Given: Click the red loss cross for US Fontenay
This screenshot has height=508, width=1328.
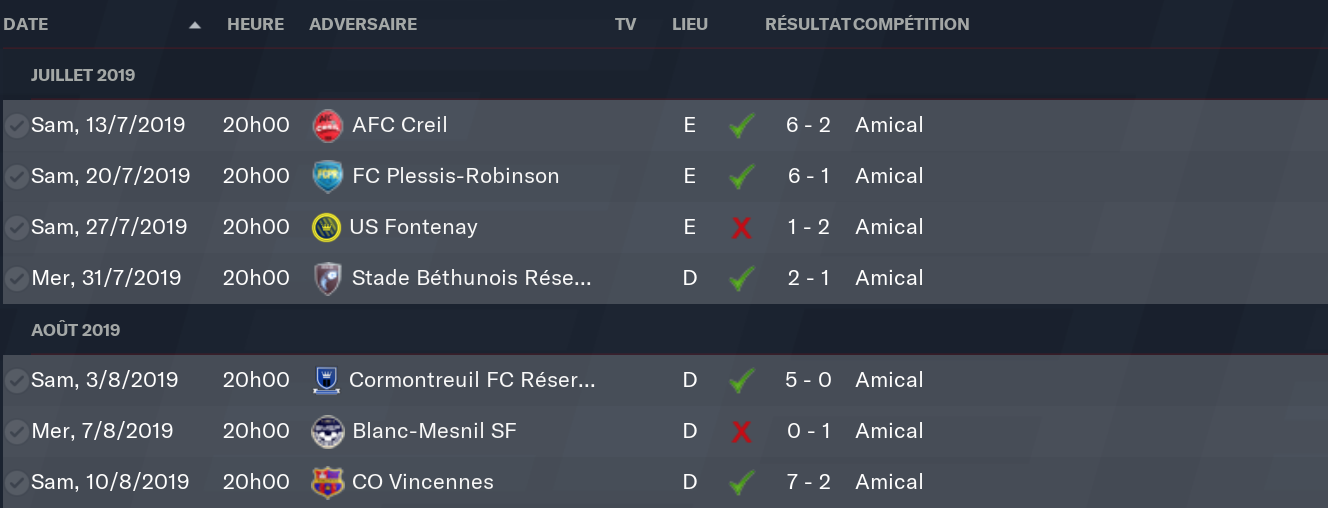Looking at the screenshot, I should (741, 228).
